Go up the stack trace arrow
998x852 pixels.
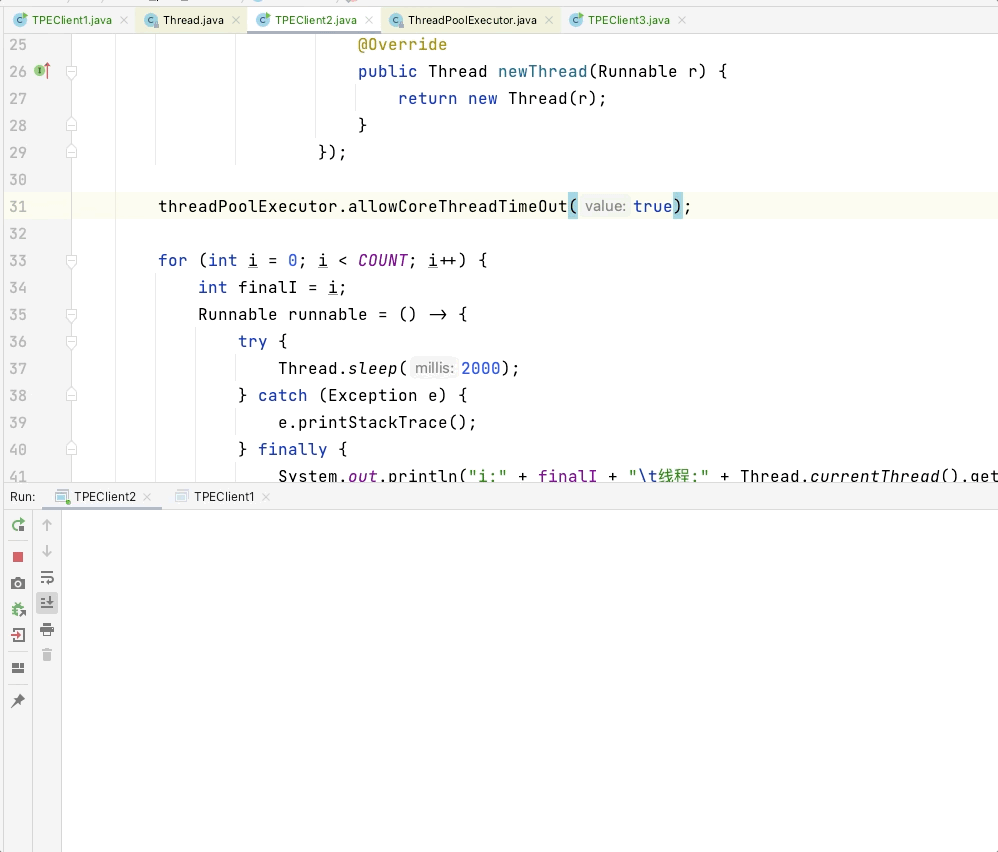(47, 525)
